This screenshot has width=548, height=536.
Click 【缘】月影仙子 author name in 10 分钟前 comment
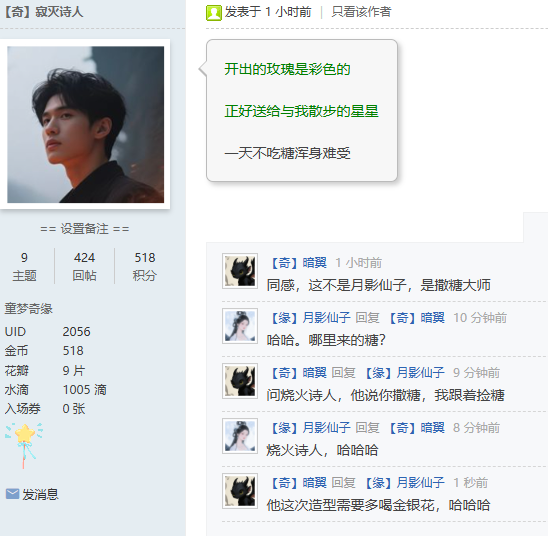[x=310, y=317]
